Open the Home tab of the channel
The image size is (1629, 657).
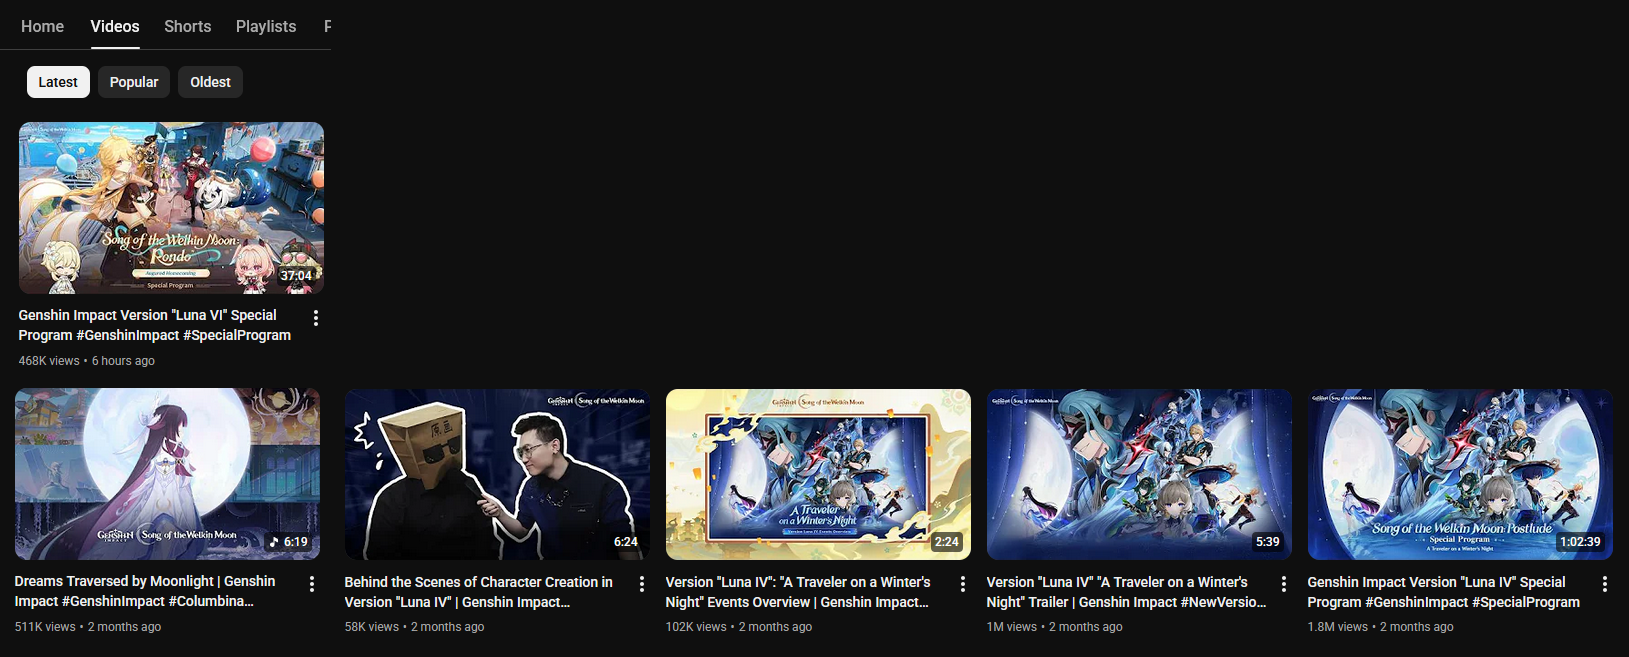click(42, 26)
